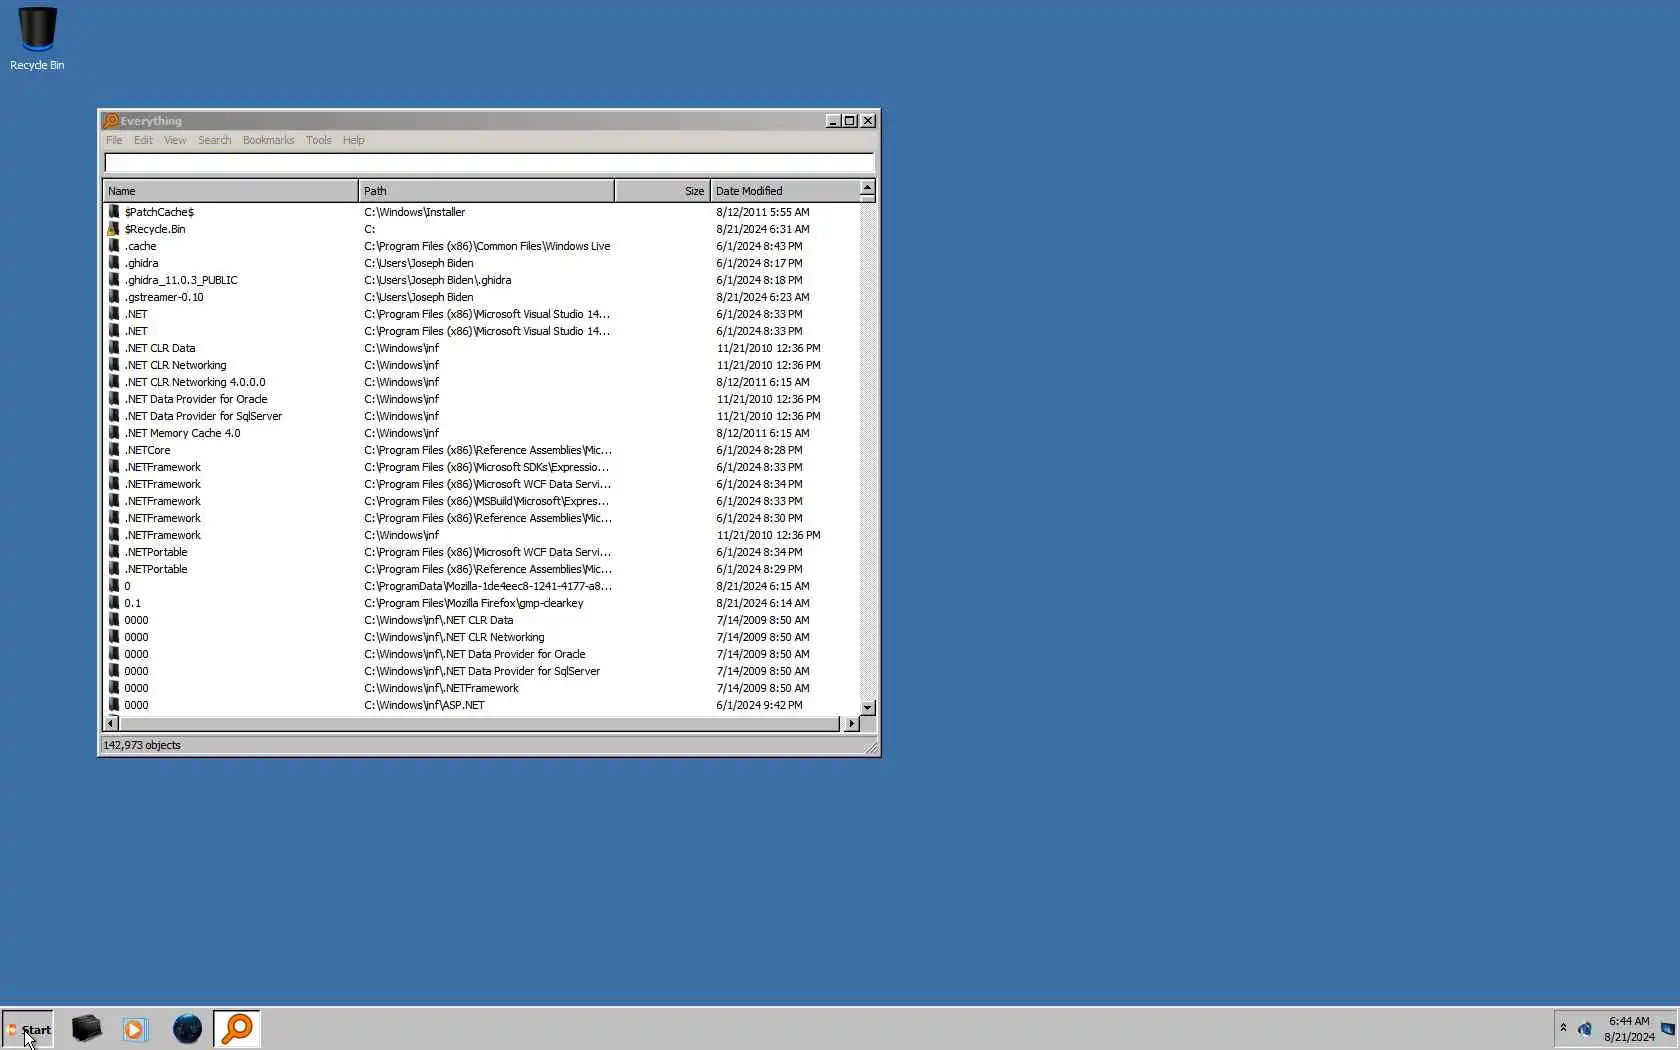This screenshot has height=1050, width=1680.
Task: Click date 8/21/2024 6:23 AM
Action: pos(762,297)
